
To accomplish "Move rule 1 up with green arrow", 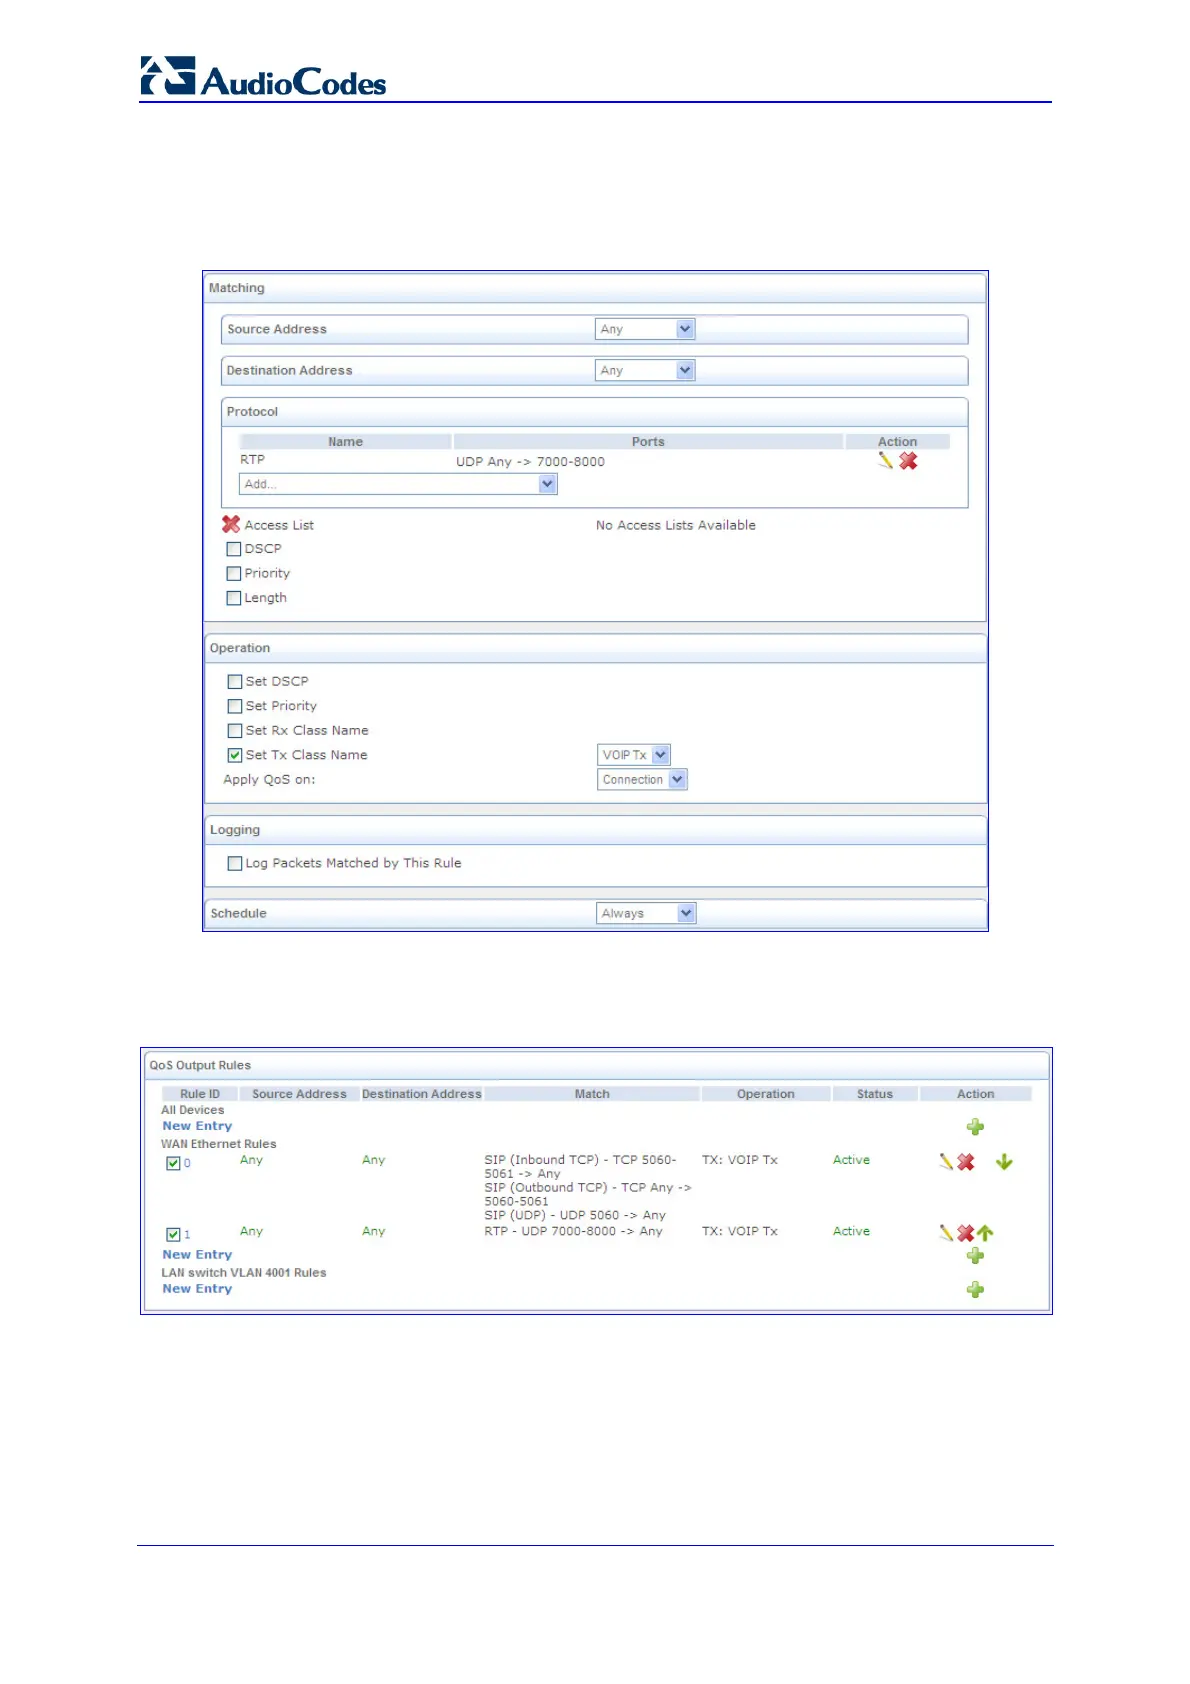I will pos(985,1233).
